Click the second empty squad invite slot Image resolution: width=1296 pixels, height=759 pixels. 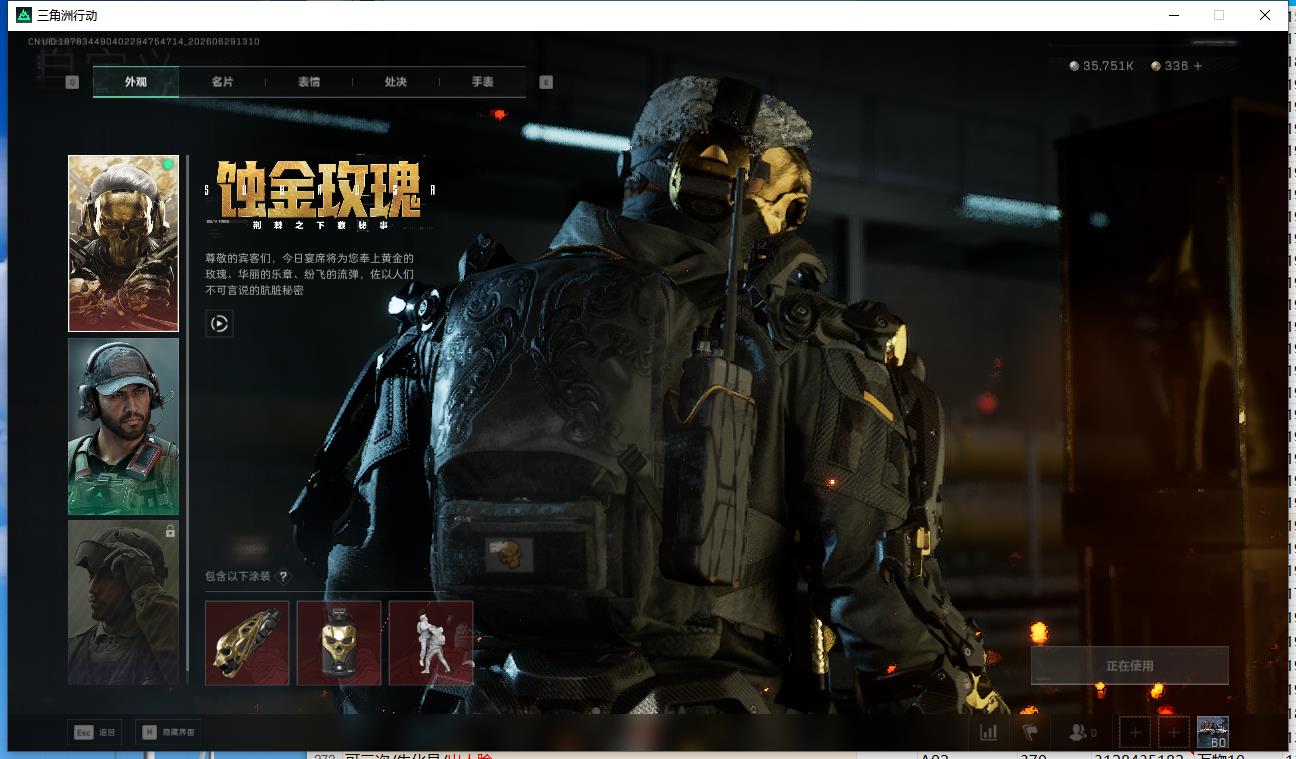tap(1174, 733)
